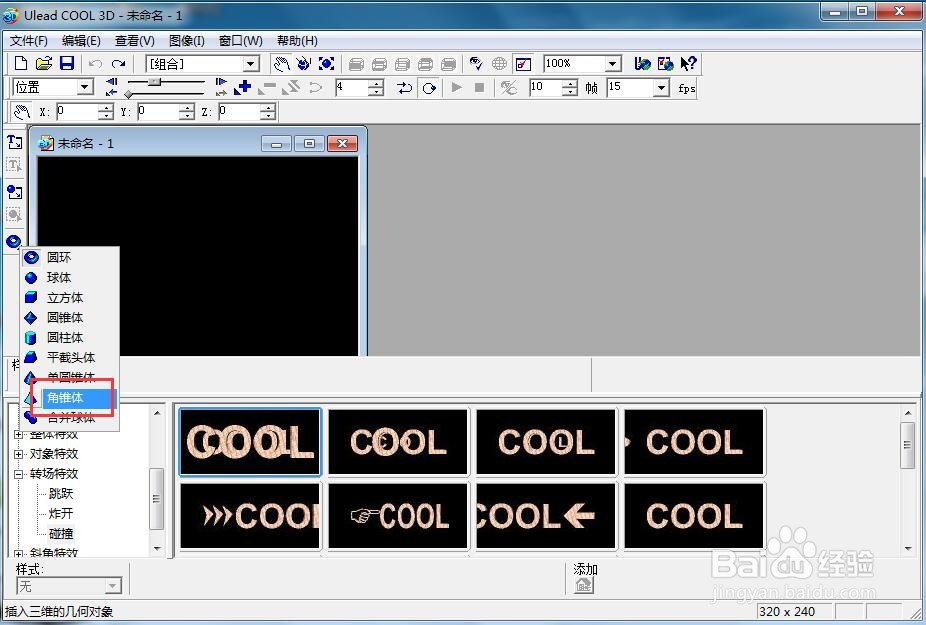Go to the previous keyframe arrow

point(111,82)
